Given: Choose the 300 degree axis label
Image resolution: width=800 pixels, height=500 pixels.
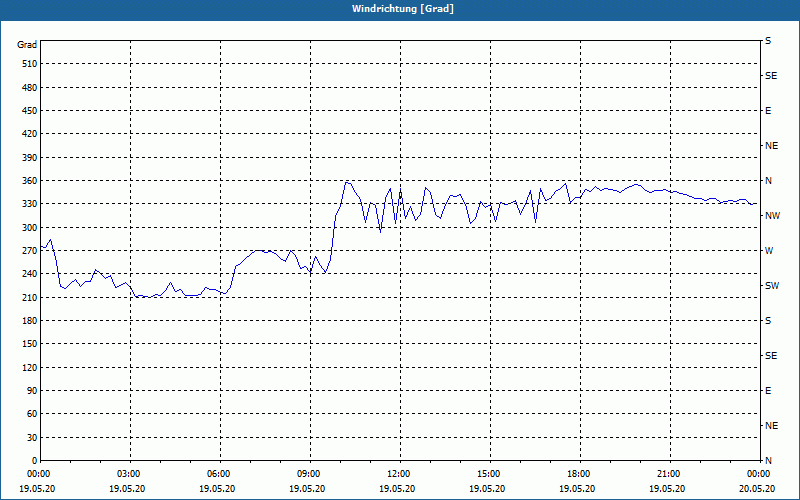Looking at the screenshot, I should [x=30, y=228].
